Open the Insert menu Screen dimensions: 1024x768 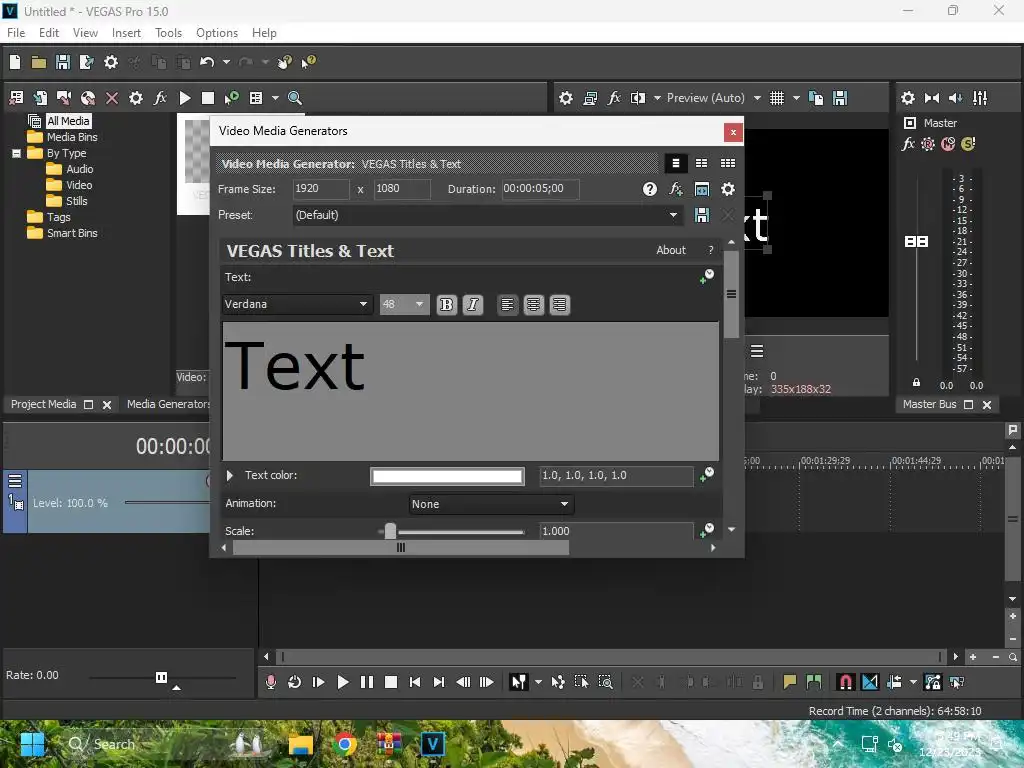[126, 33]
